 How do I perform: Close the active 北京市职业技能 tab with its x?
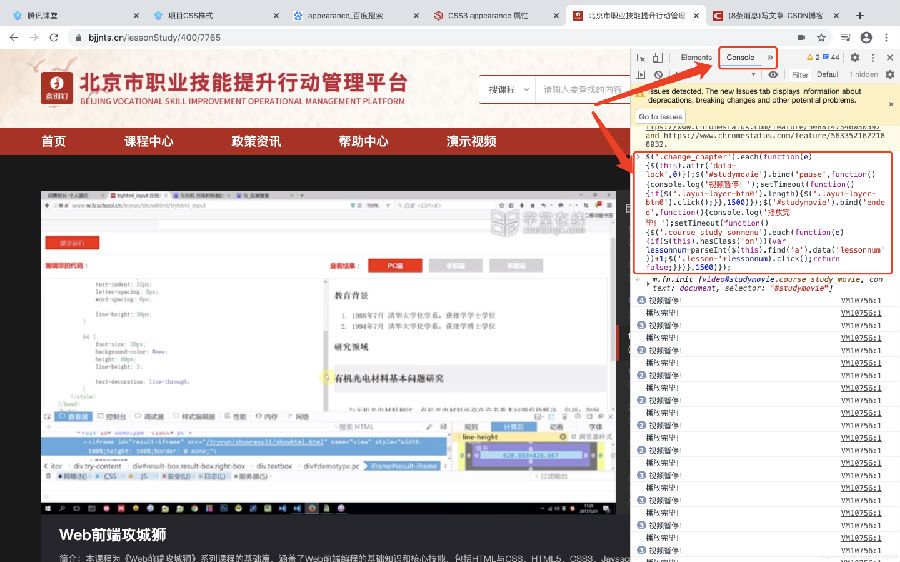pyautogui.click(x=696, y=15)
